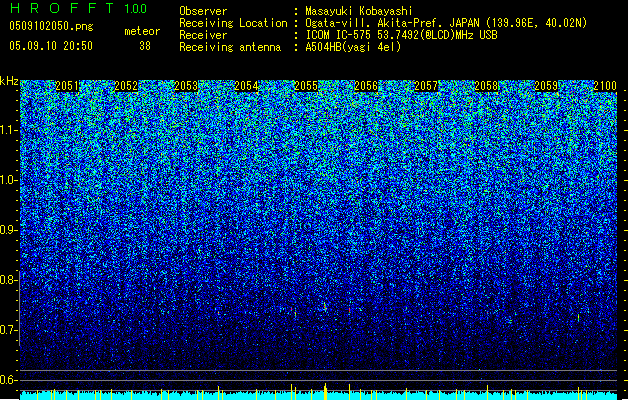The image size is (629, 400).
Task: Click the Observer field label
Action: (203, 11)
